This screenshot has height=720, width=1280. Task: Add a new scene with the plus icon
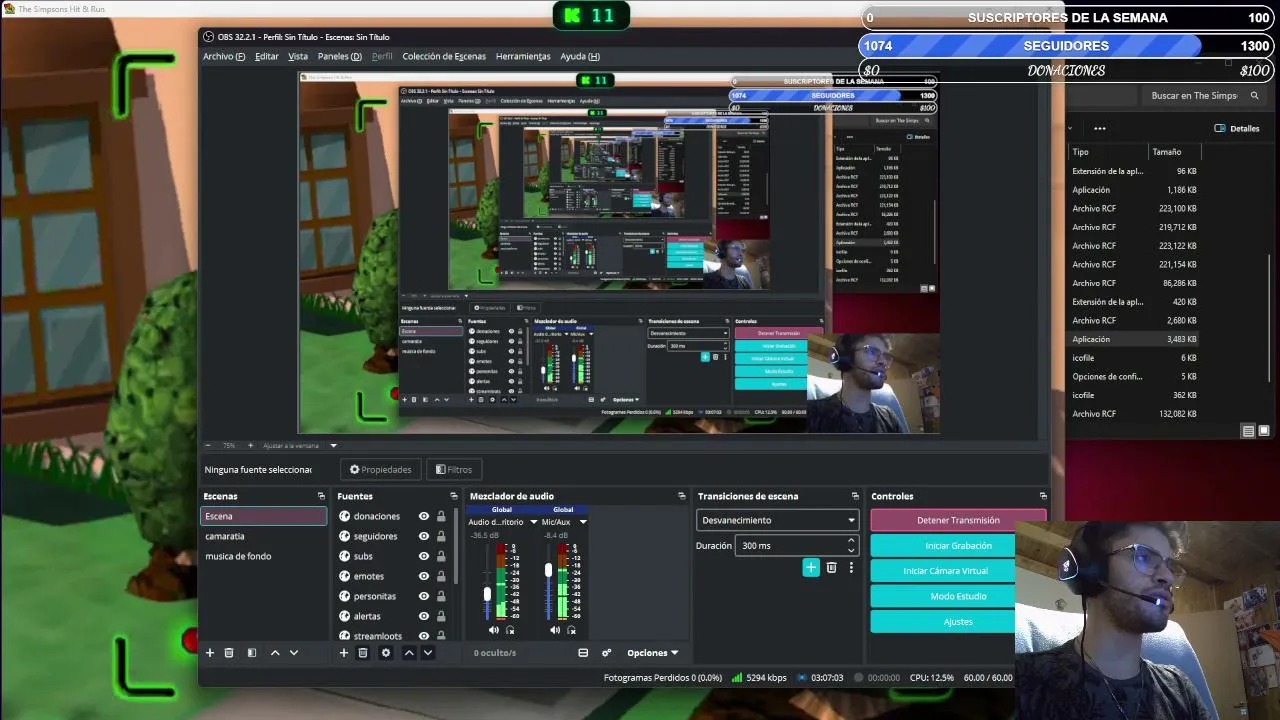[210, 653]
